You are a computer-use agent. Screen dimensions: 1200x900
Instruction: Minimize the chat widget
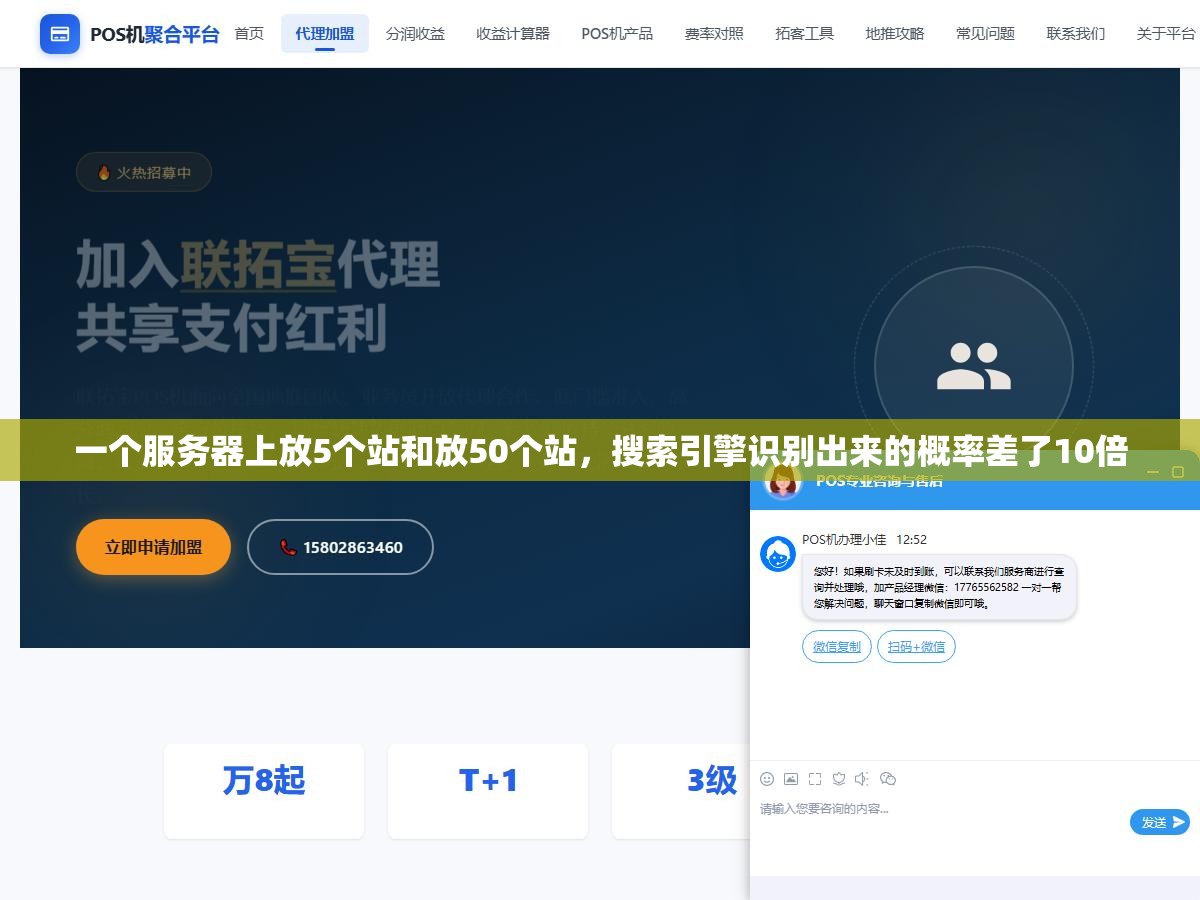tap(1151, 471)
